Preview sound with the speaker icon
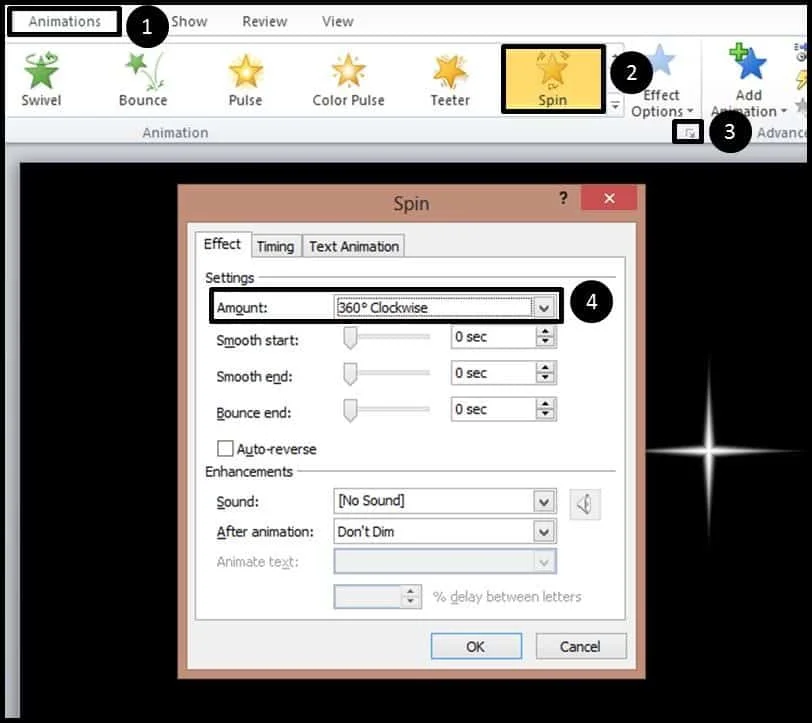 [585, 504]
